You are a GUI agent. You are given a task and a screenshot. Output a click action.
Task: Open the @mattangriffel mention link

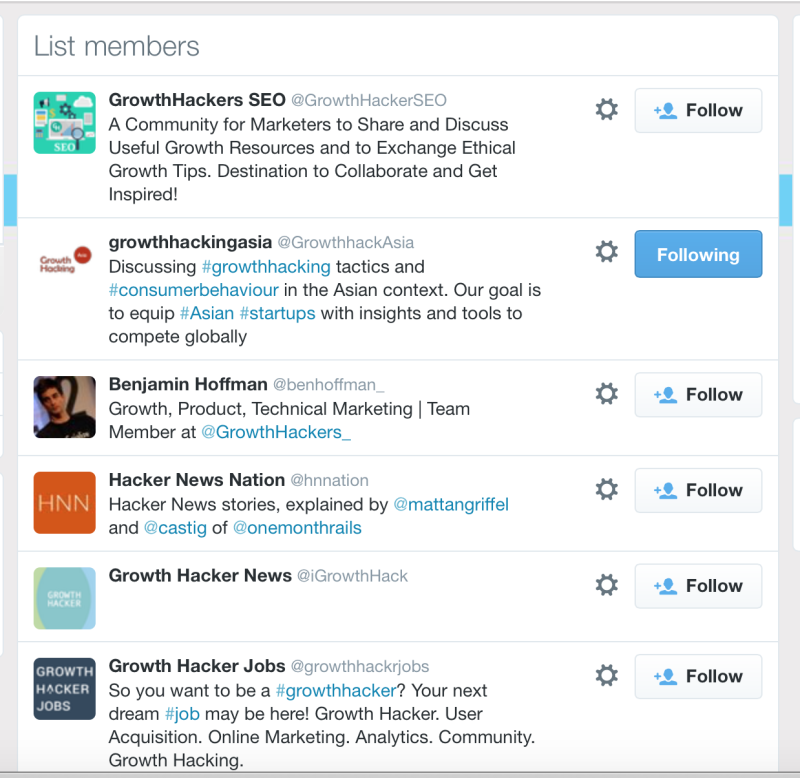(451, 505)
